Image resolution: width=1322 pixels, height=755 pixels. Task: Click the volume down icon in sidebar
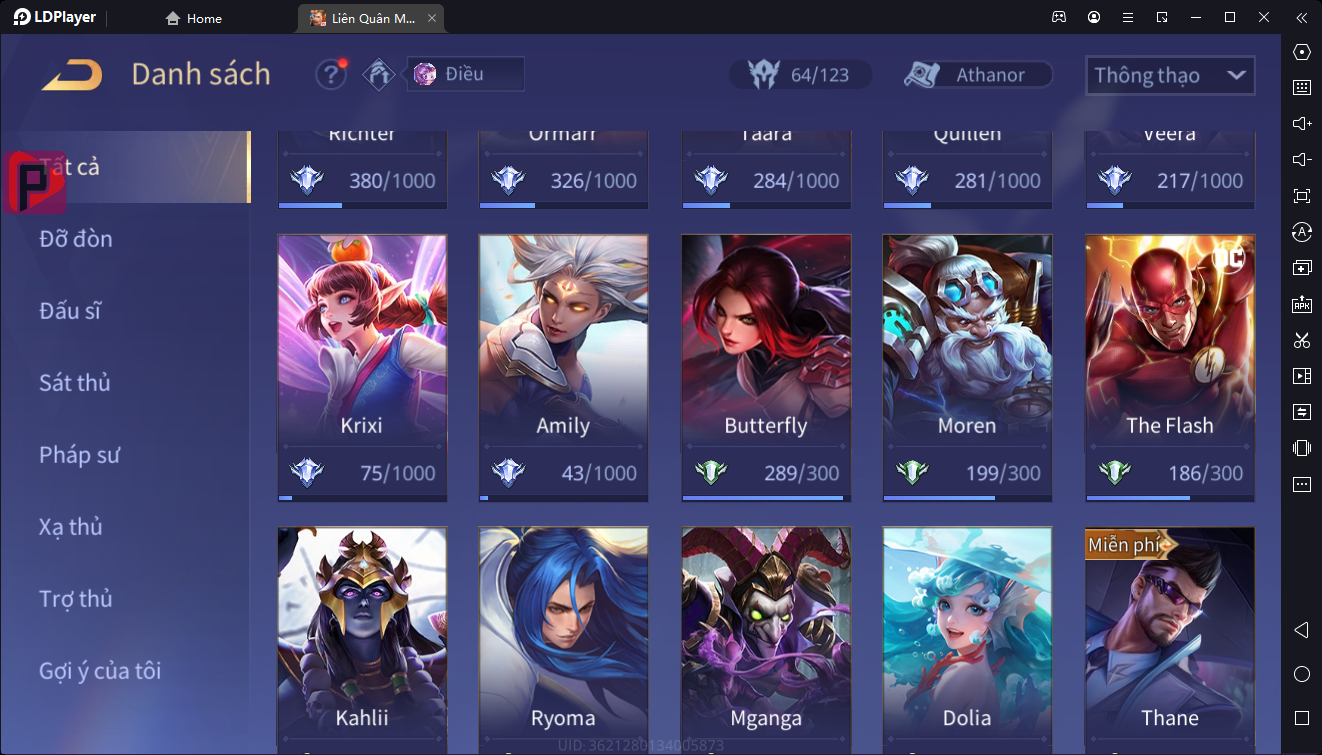pyautogui.click(x=1301, y=160)
